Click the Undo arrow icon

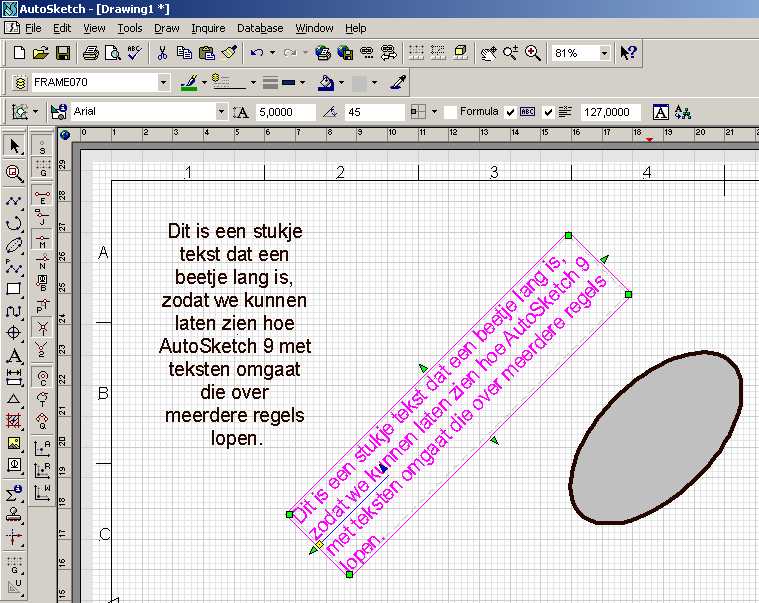pyautogui.click(x=257, y=53)
